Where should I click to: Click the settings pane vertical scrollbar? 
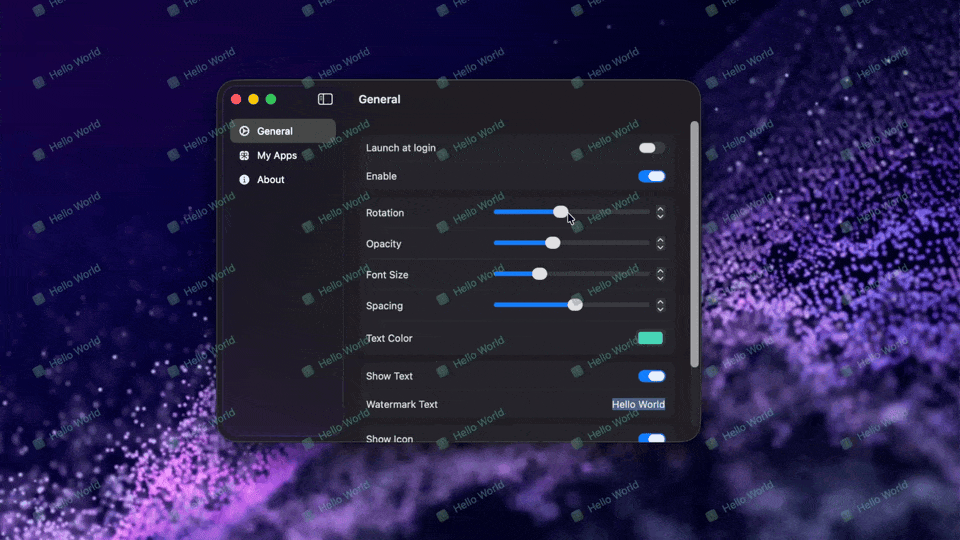click(x=694, y=244)
